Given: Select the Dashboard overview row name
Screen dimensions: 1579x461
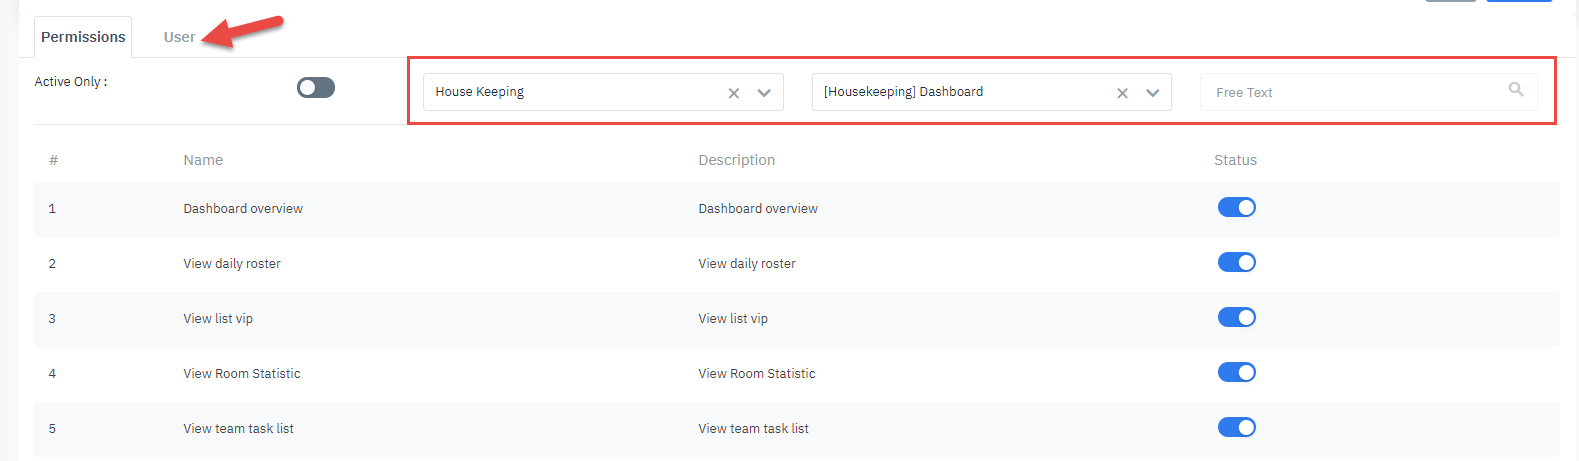Looking at the screenshot, I should point(243,209).
